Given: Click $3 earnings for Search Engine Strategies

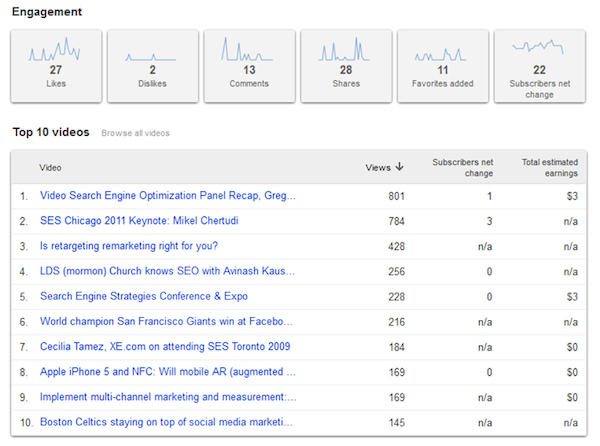Looking at the screenshot, I should coord(572,297).
